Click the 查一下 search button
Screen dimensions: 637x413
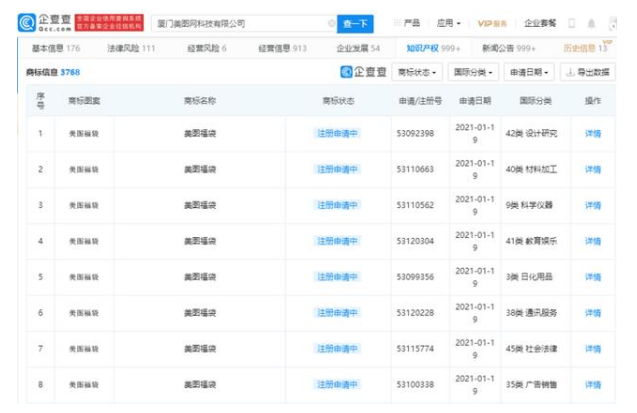point(355,24)
